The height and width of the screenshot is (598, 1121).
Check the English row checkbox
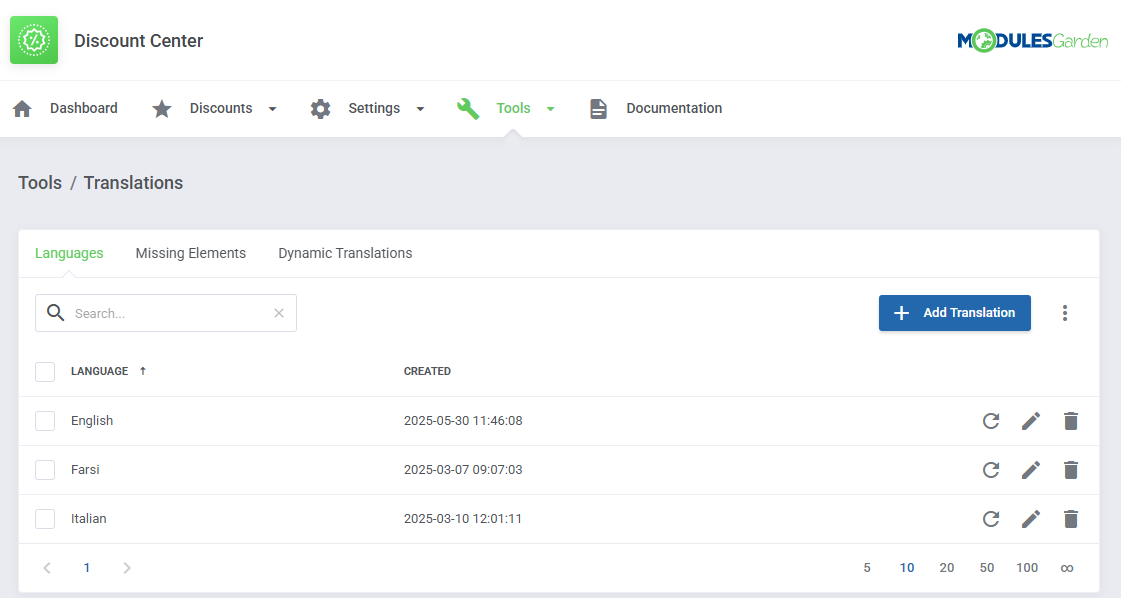pyautogui.click(x=45, y=421)
